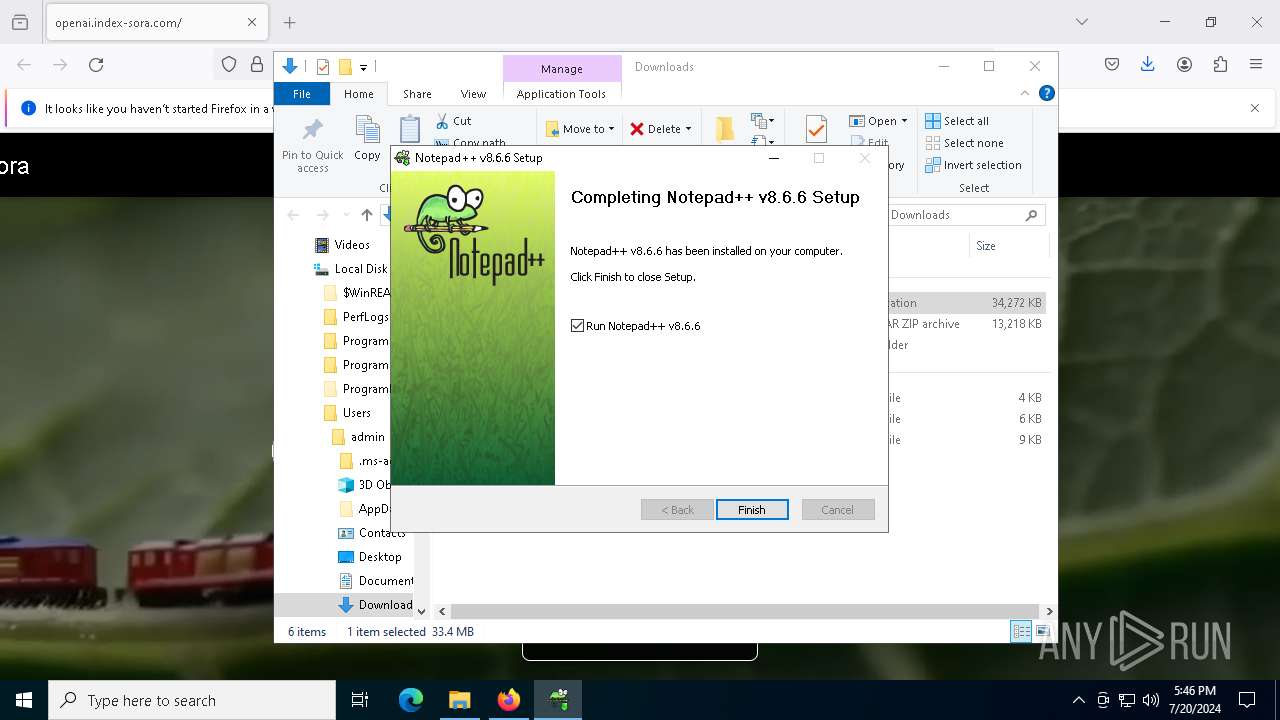
Task: Select the Contacts folder in tree
Action: tap(372, 533)
